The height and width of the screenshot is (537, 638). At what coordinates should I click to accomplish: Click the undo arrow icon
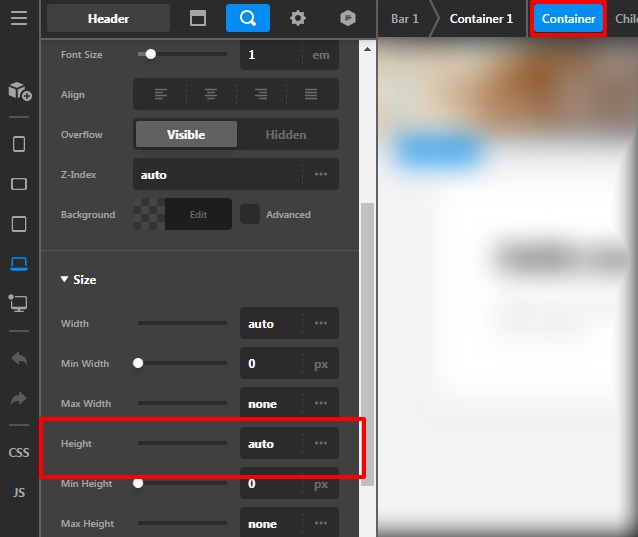coord(19,358)
